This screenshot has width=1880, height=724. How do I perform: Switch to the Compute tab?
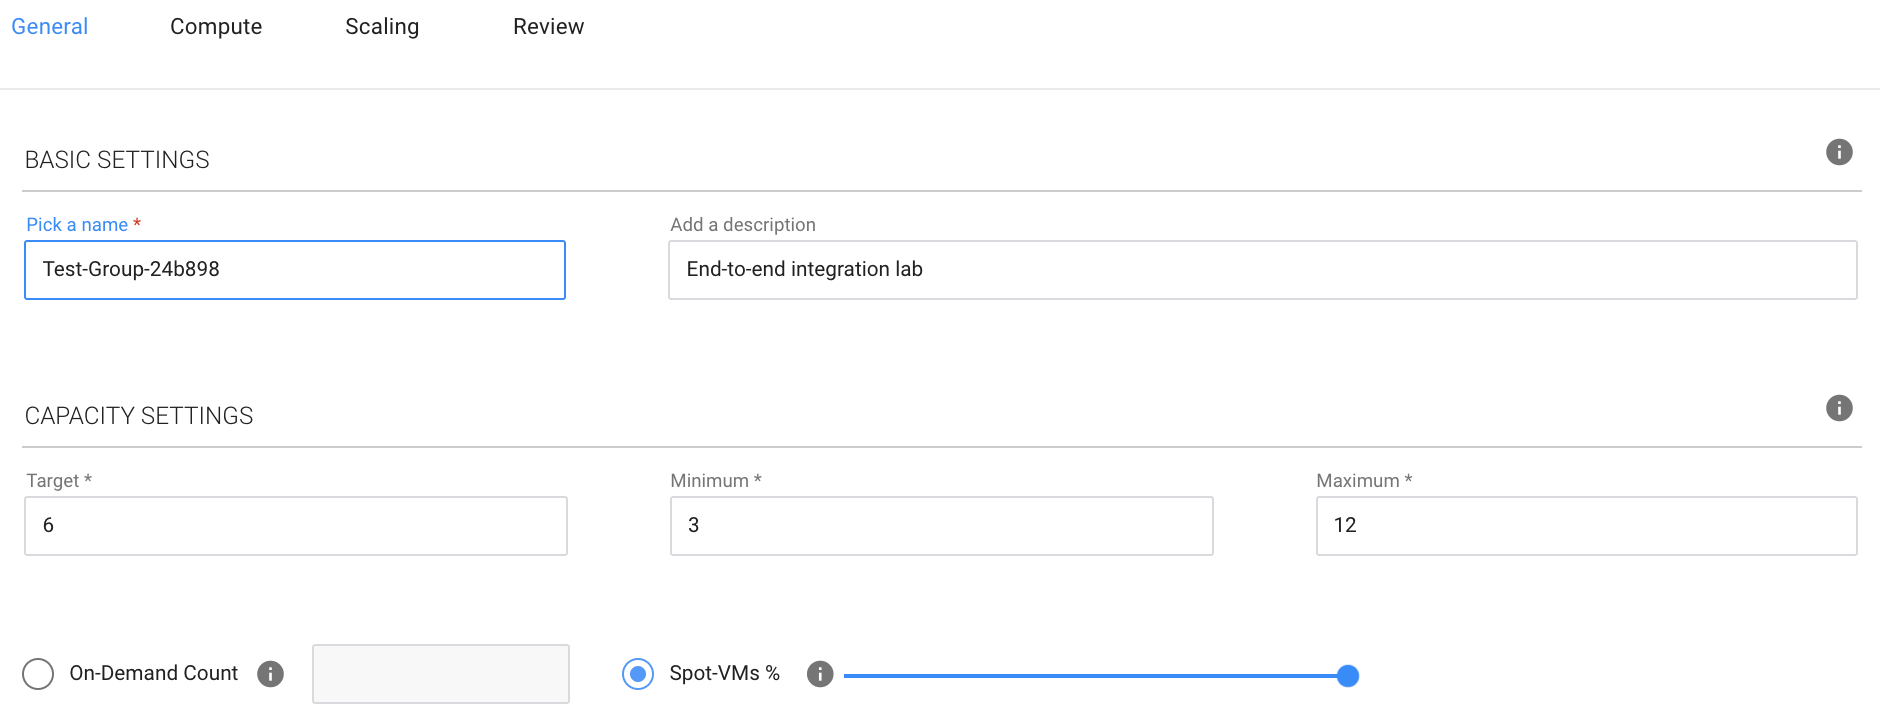pos(216,27)
